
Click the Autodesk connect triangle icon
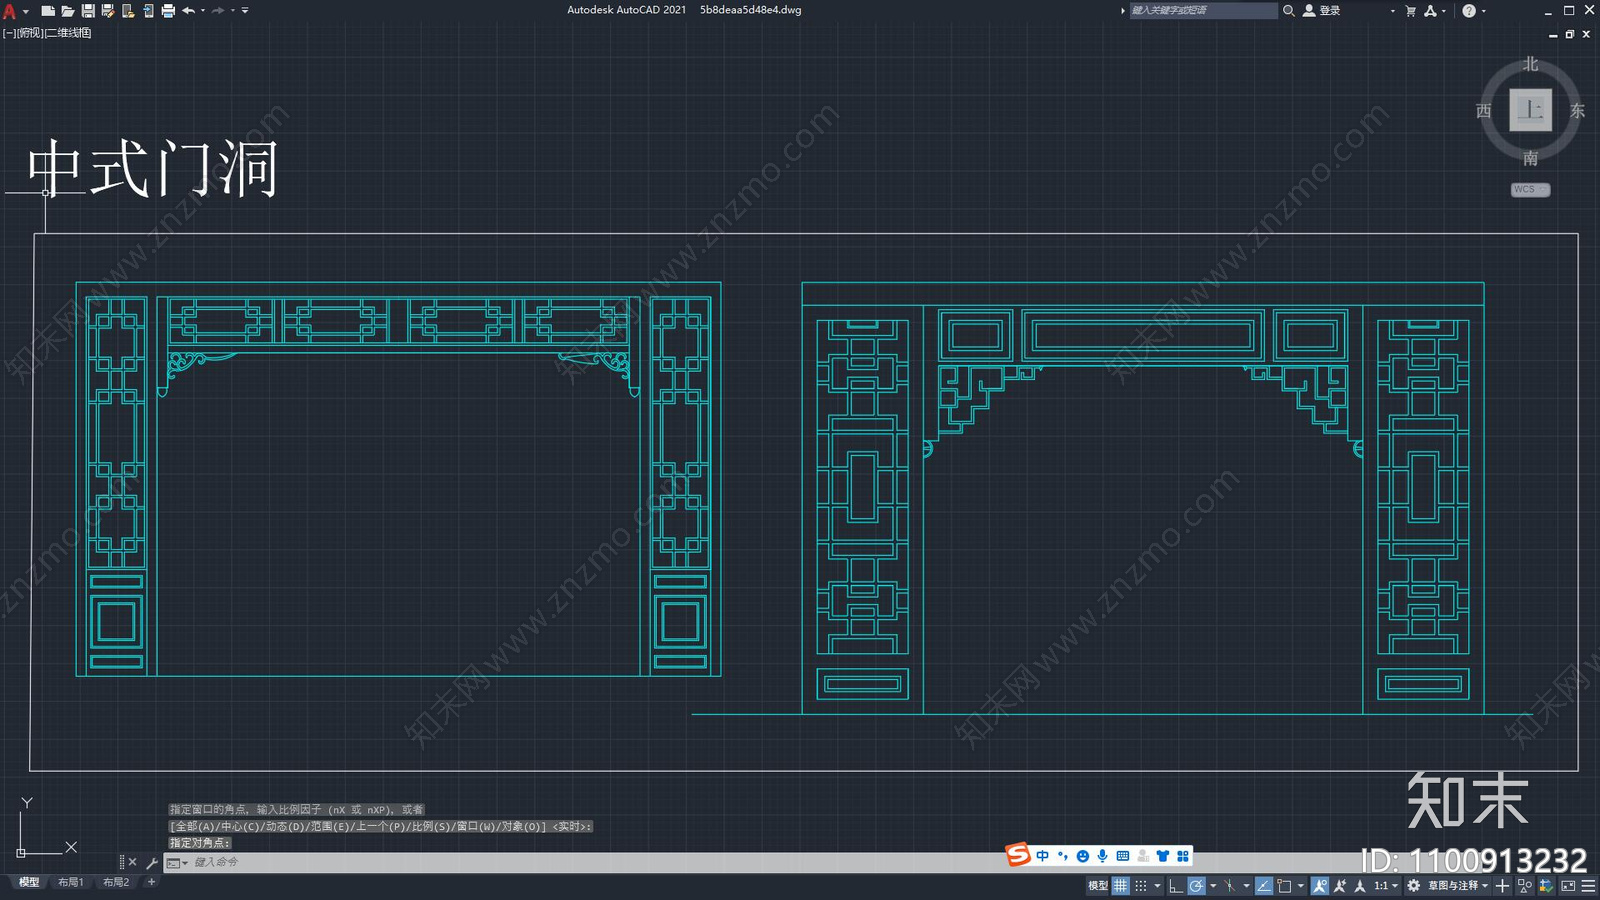1431,11
